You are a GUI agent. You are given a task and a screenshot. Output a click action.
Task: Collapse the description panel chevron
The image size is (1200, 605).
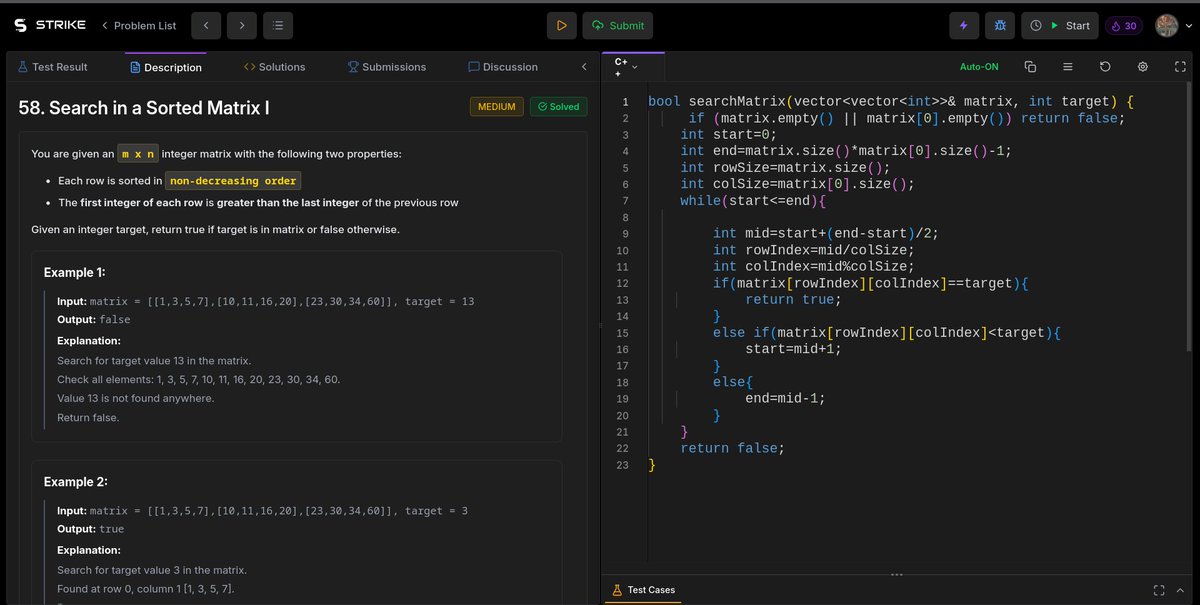(584, 67)
